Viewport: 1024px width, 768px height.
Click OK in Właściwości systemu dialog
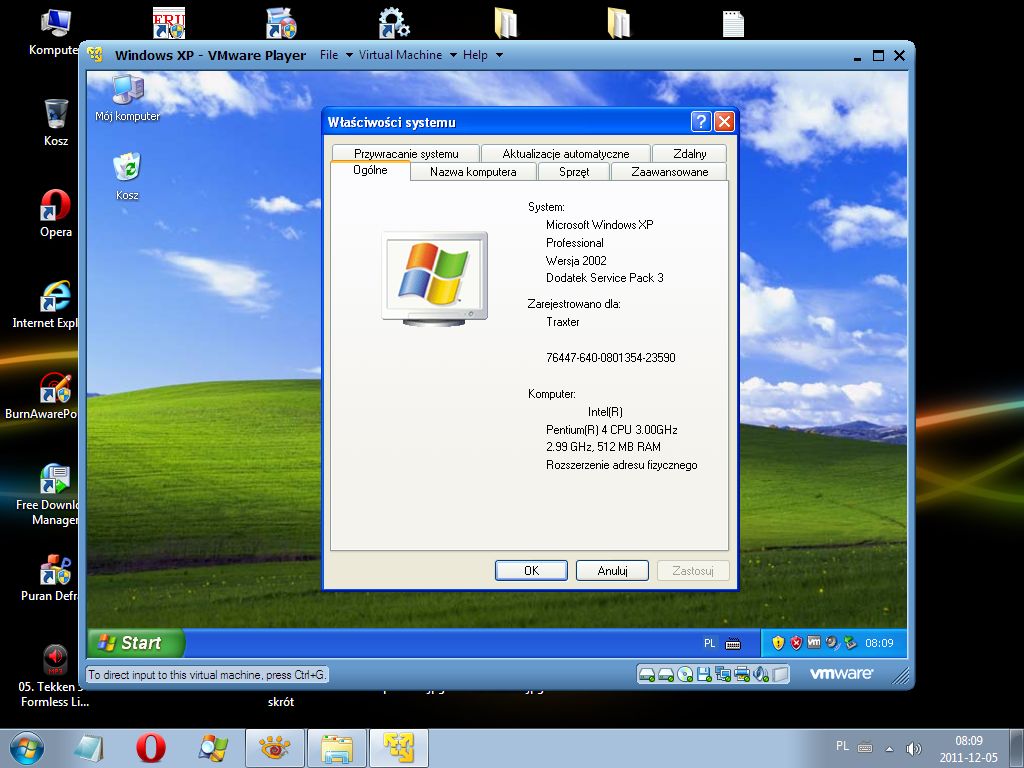[x=531, y=571]
